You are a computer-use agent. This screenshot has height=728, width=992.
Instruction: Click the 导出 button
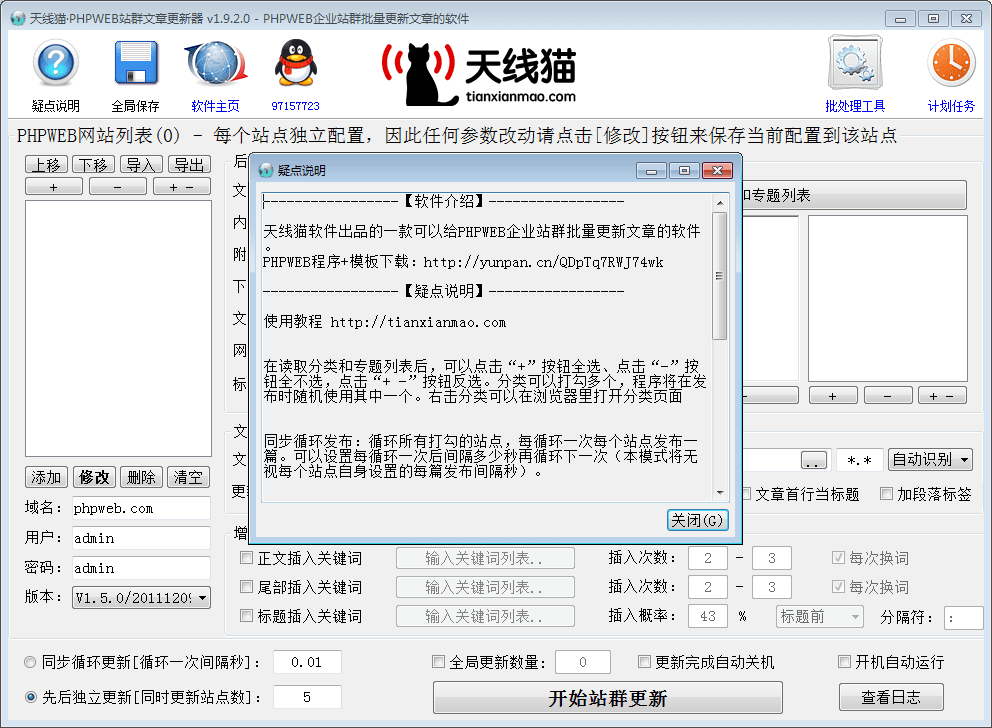189,165
